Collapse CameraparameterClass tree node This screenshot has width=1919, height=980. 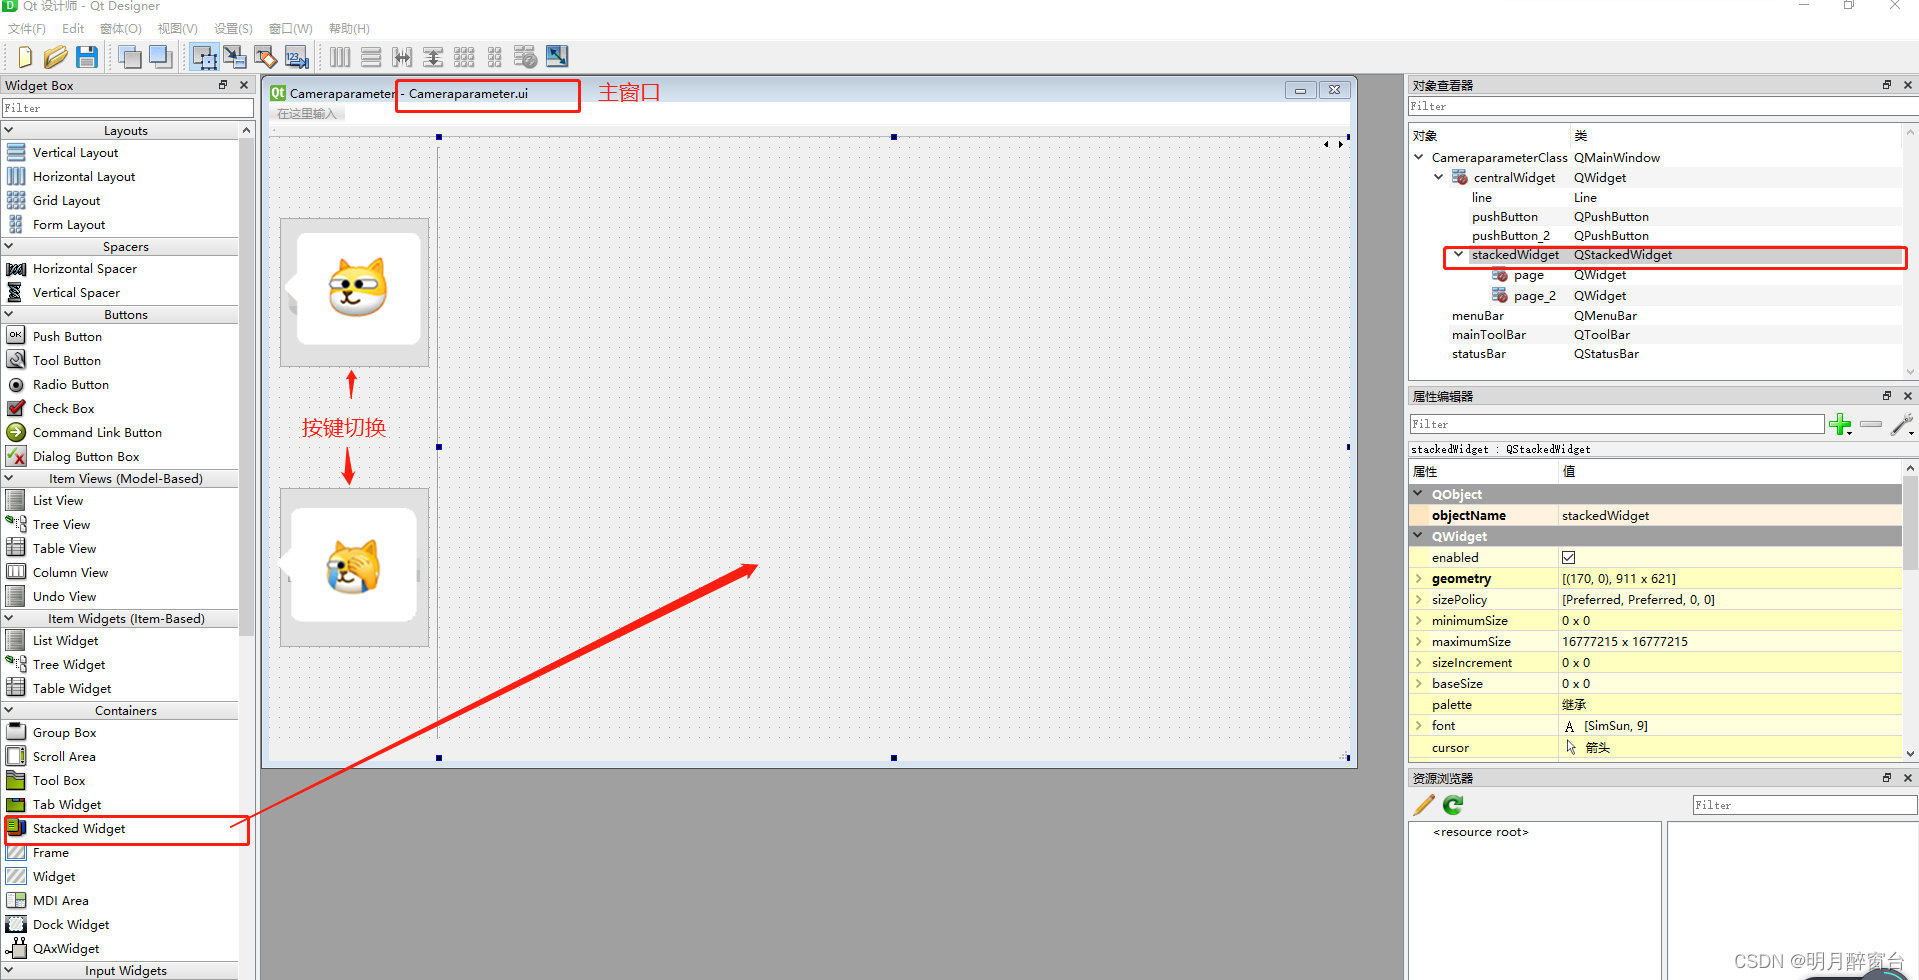pos(1419,157)
